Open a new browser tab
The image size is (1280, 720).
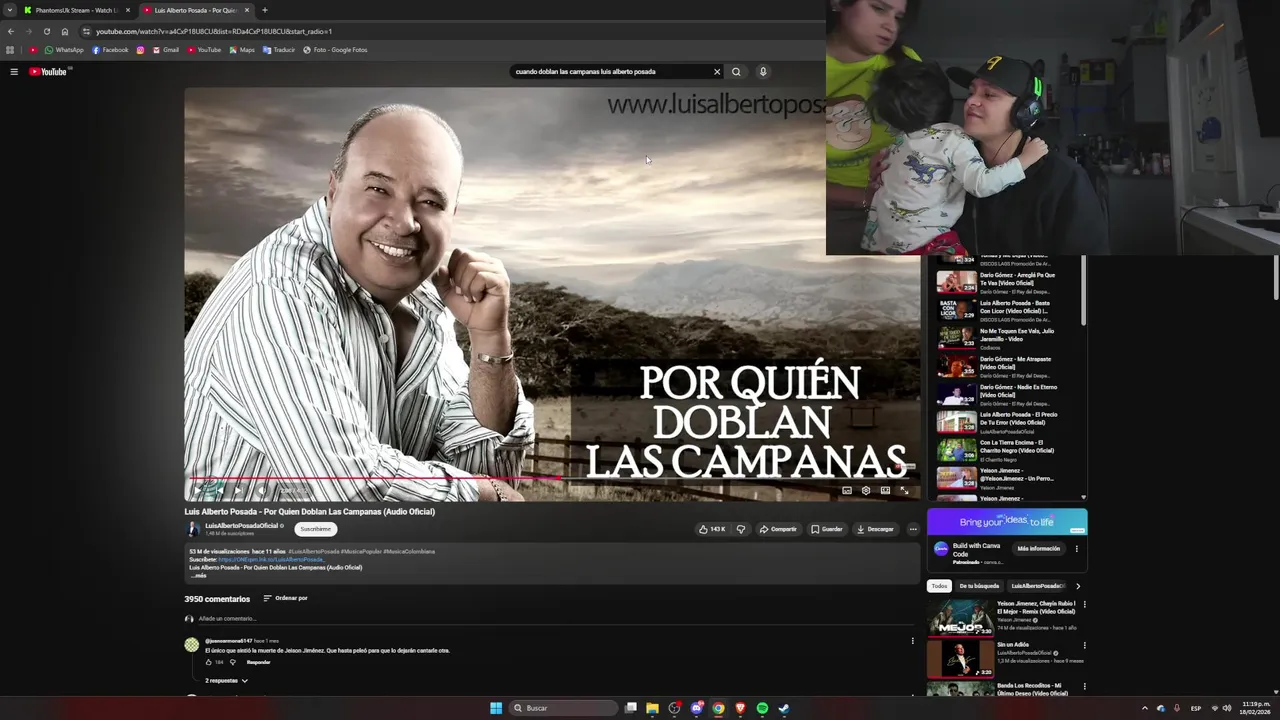coord(264,10)
